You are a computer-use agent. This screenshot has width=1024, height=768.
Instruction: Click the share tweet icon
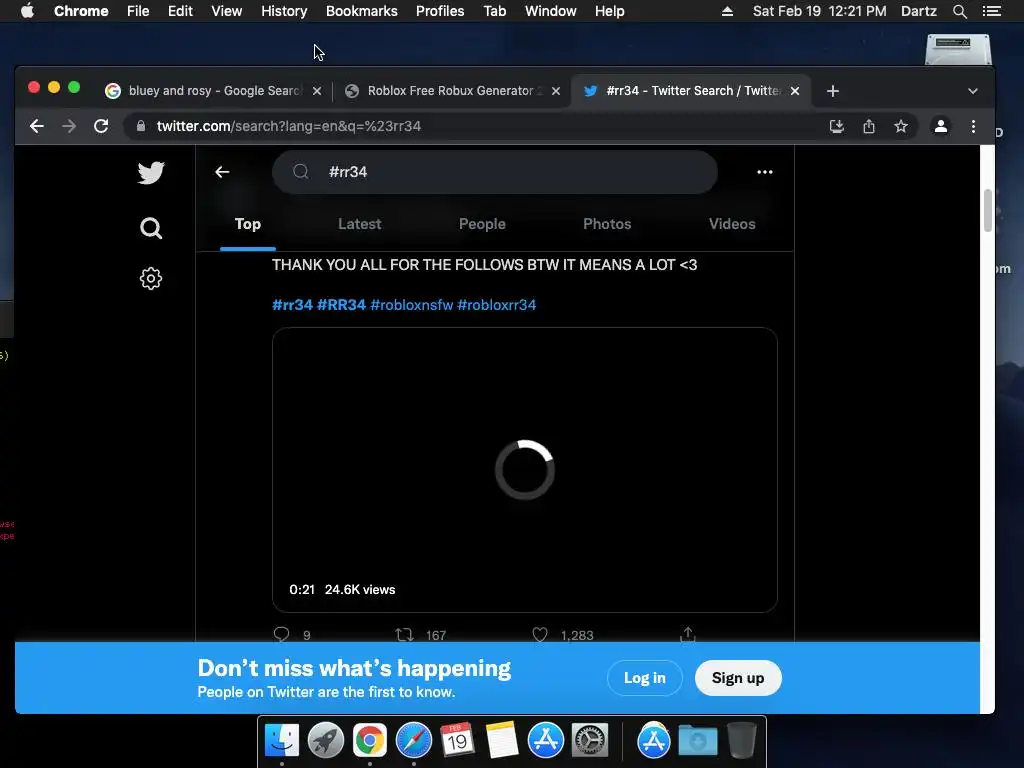[x=688, y=633]
